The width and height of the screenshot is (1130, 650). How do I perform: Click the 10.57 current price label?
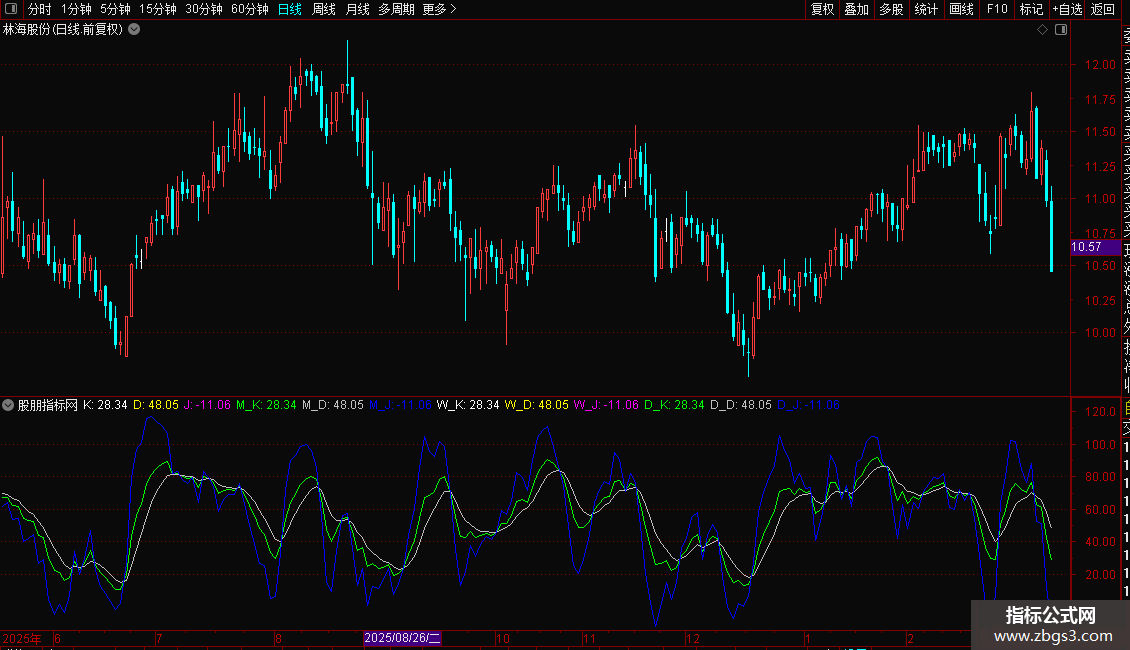pos(1086,247)
